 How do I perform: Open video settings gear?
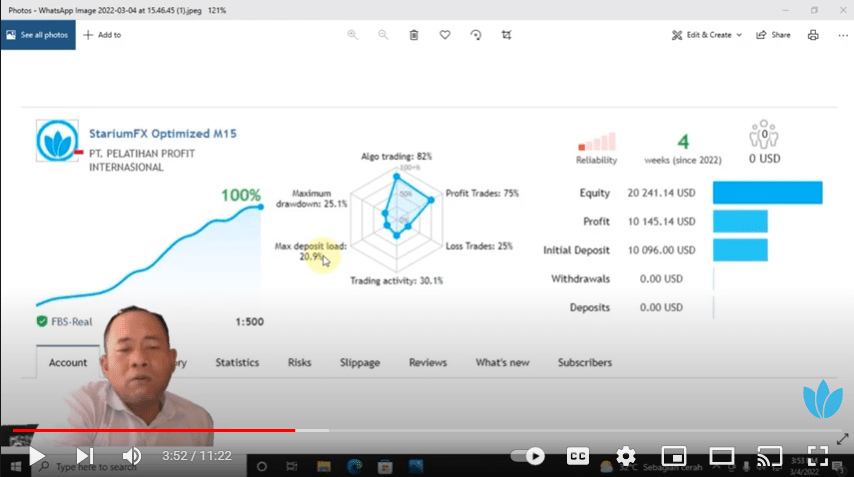pos(626,456)
